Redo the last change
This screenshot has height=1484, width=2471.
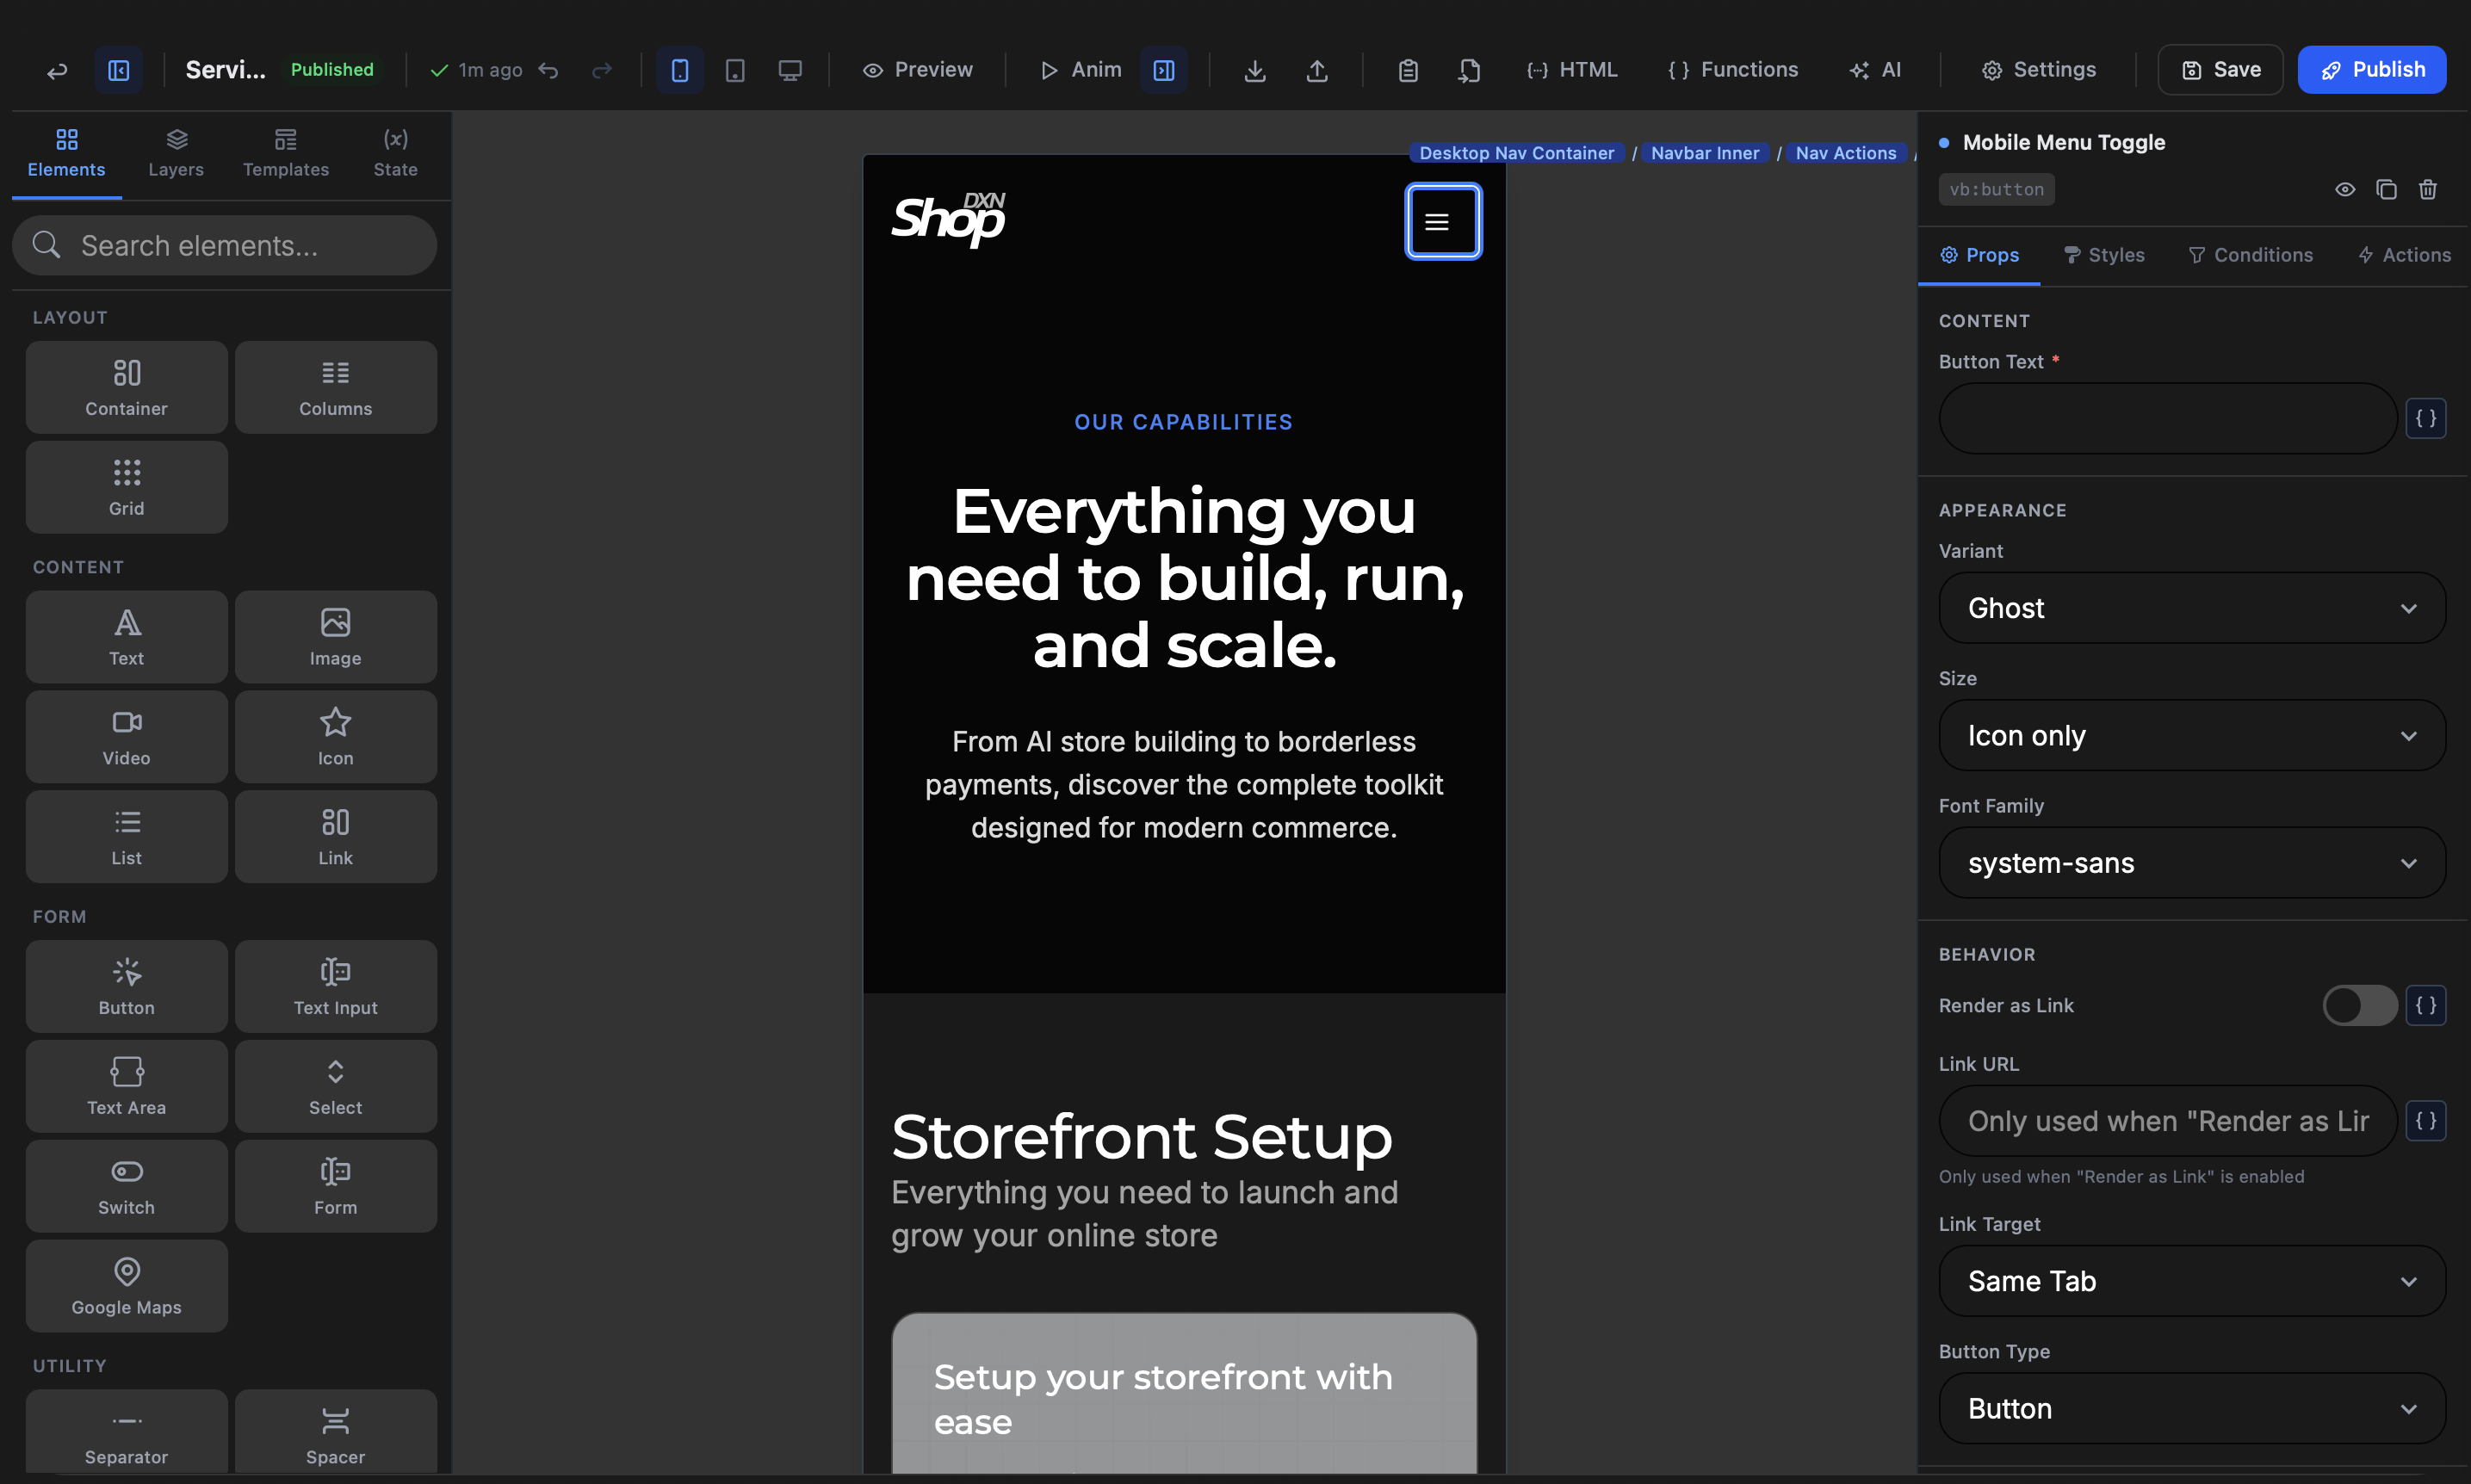[x=602, y=70]
